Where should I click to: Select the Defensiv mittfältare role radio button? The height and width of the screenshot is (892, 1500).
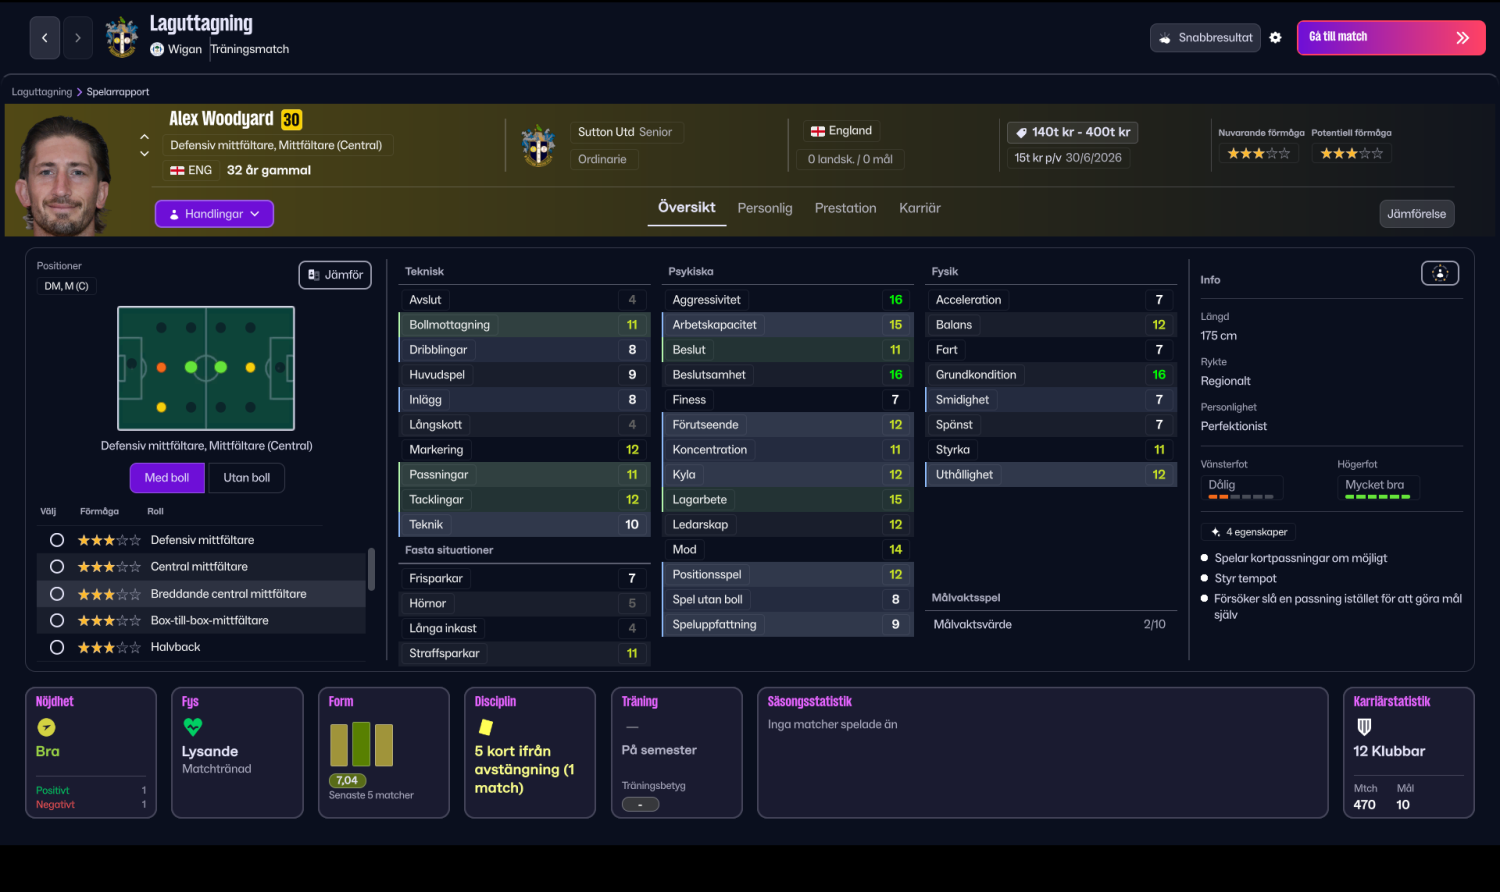pyautogui.click(x=57, y=540)
